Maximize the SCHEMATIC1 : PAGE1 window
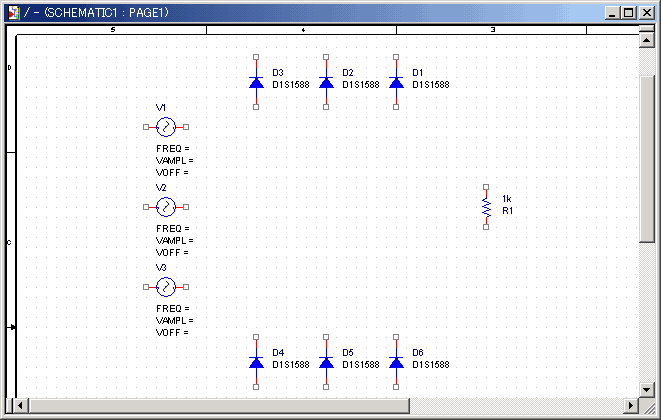661x420 pixels. click(x=627, y=12)
